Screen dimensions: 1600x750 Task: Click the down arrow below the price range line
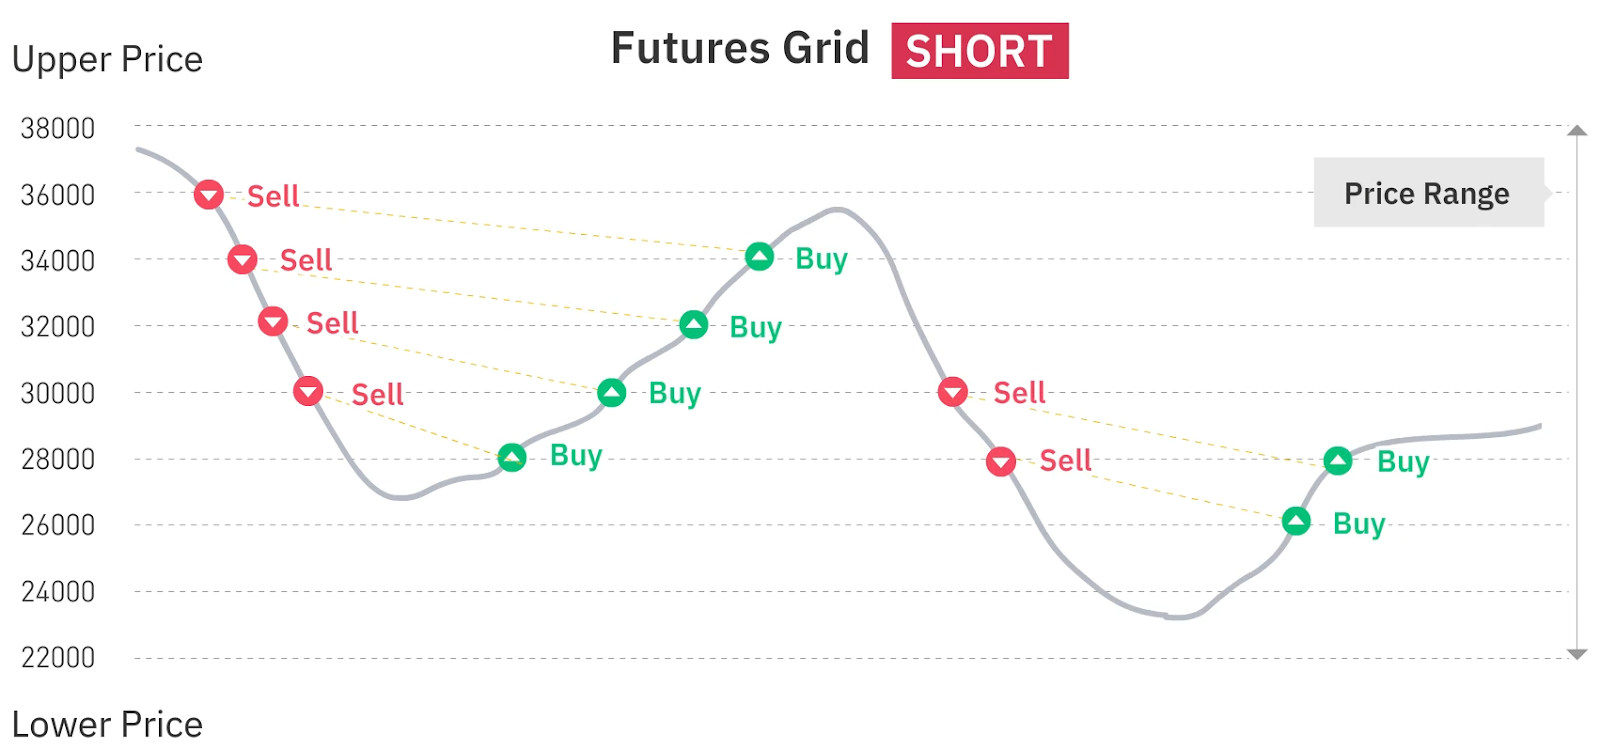[1577, 654]
